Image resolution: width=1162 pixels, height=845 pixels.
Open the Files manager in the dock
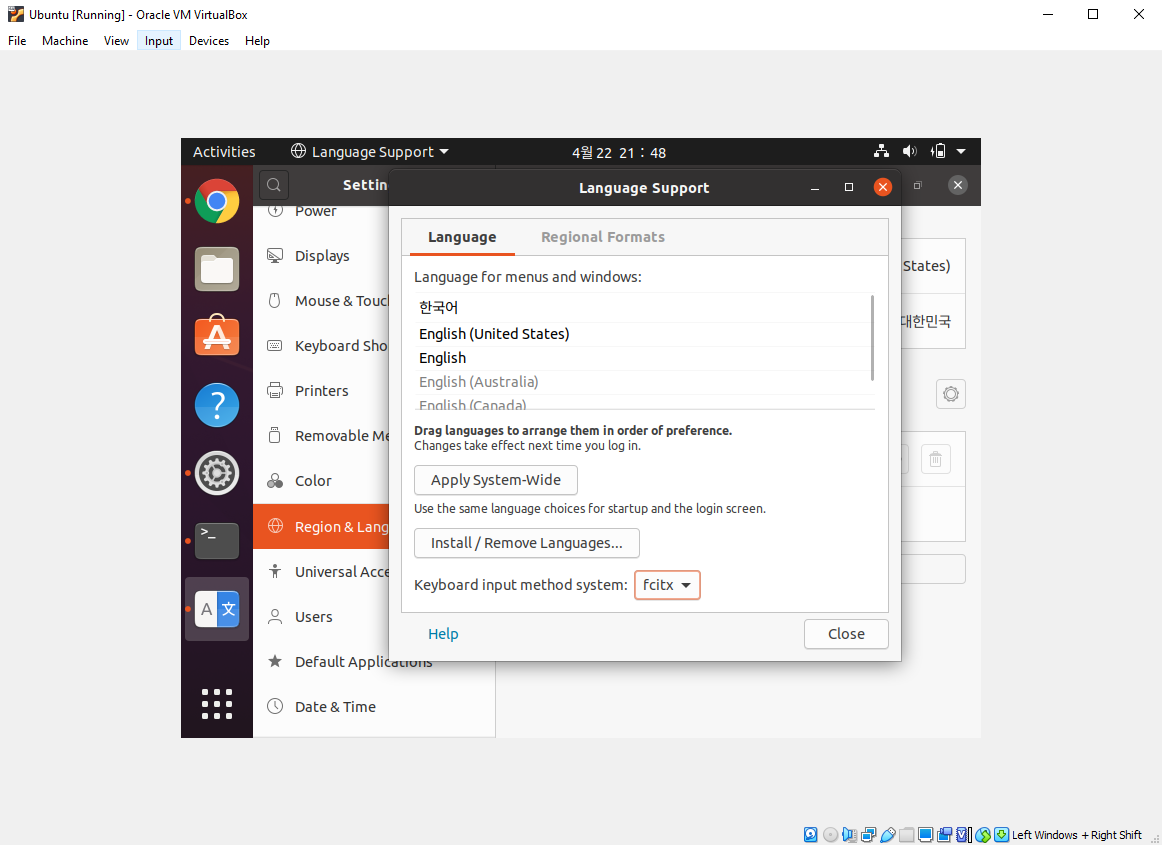216,268
